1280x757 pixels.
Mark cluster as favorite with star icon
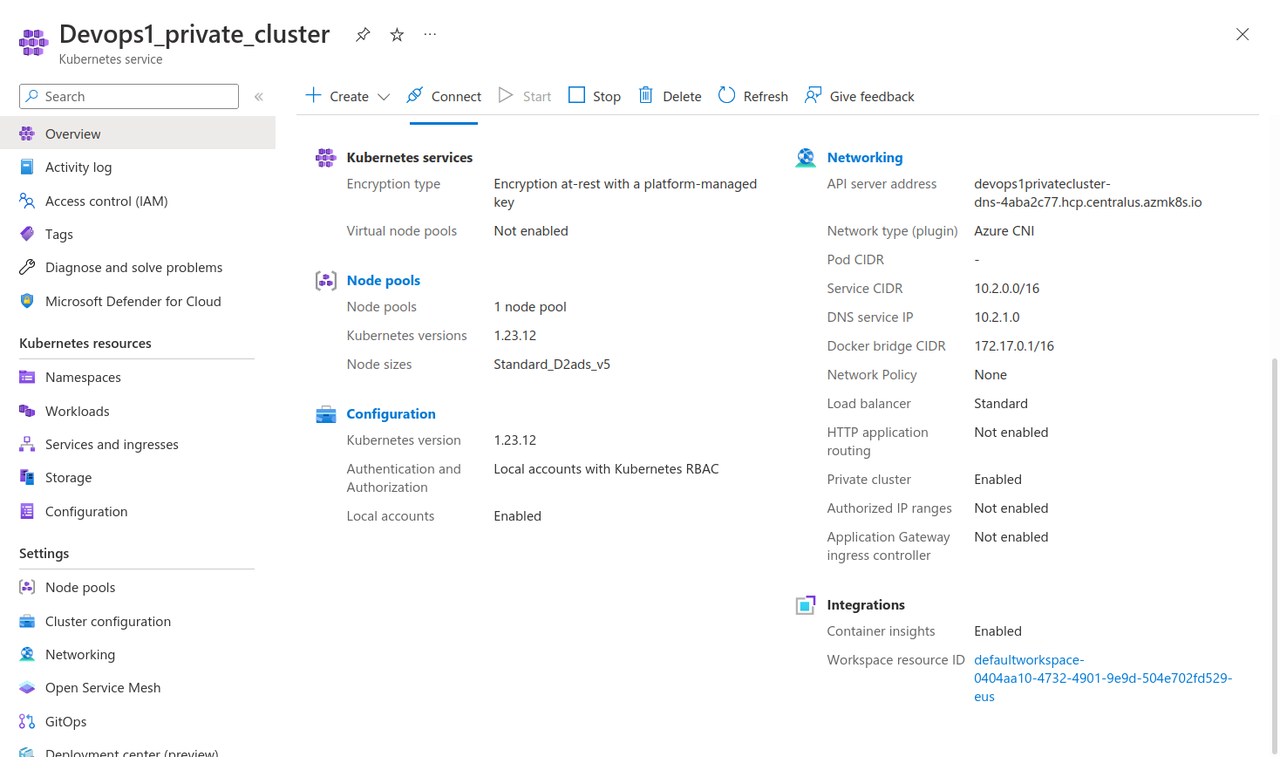[x=397, y=34]
